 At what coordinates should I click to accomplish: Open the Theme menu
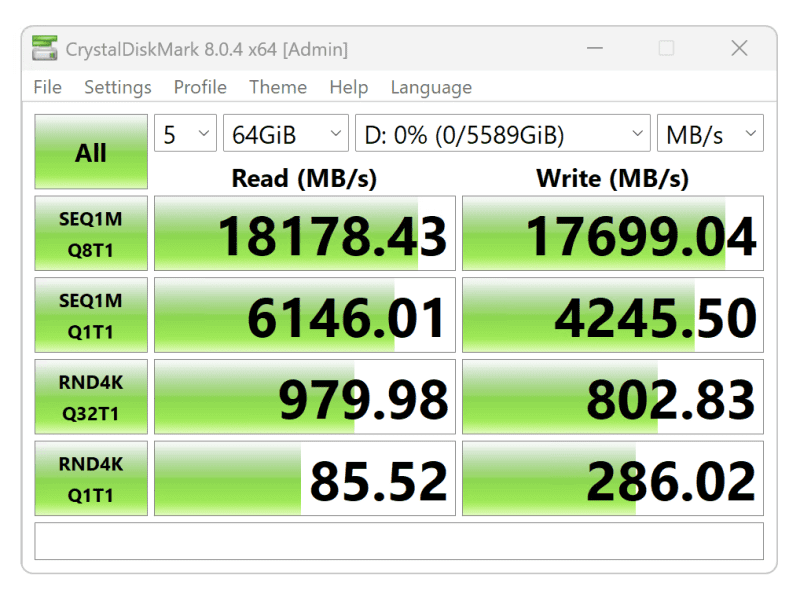tap(278, 87)
